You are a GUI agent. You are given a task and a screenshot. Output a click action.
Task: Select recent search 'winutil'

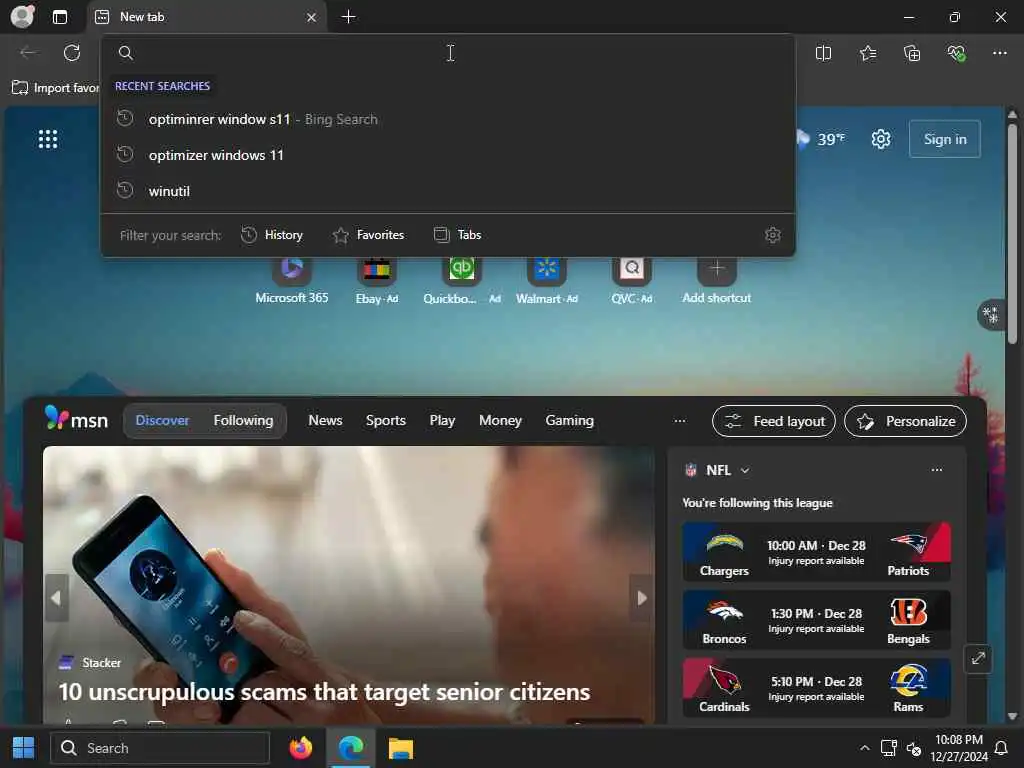[x=448, y=191]
